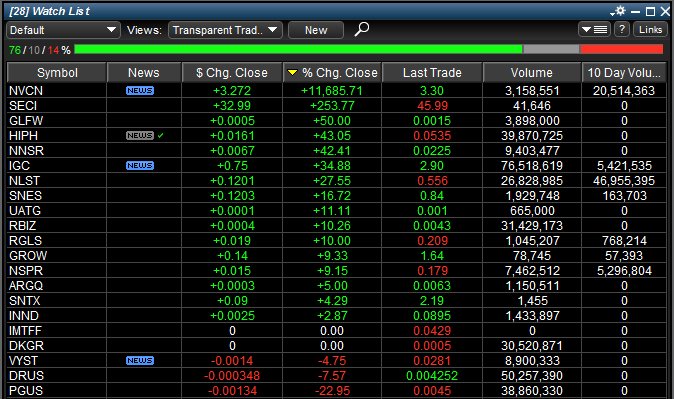Sort by the News column header
This screenshot has height=399, width=674.
[x=144, y=73]
